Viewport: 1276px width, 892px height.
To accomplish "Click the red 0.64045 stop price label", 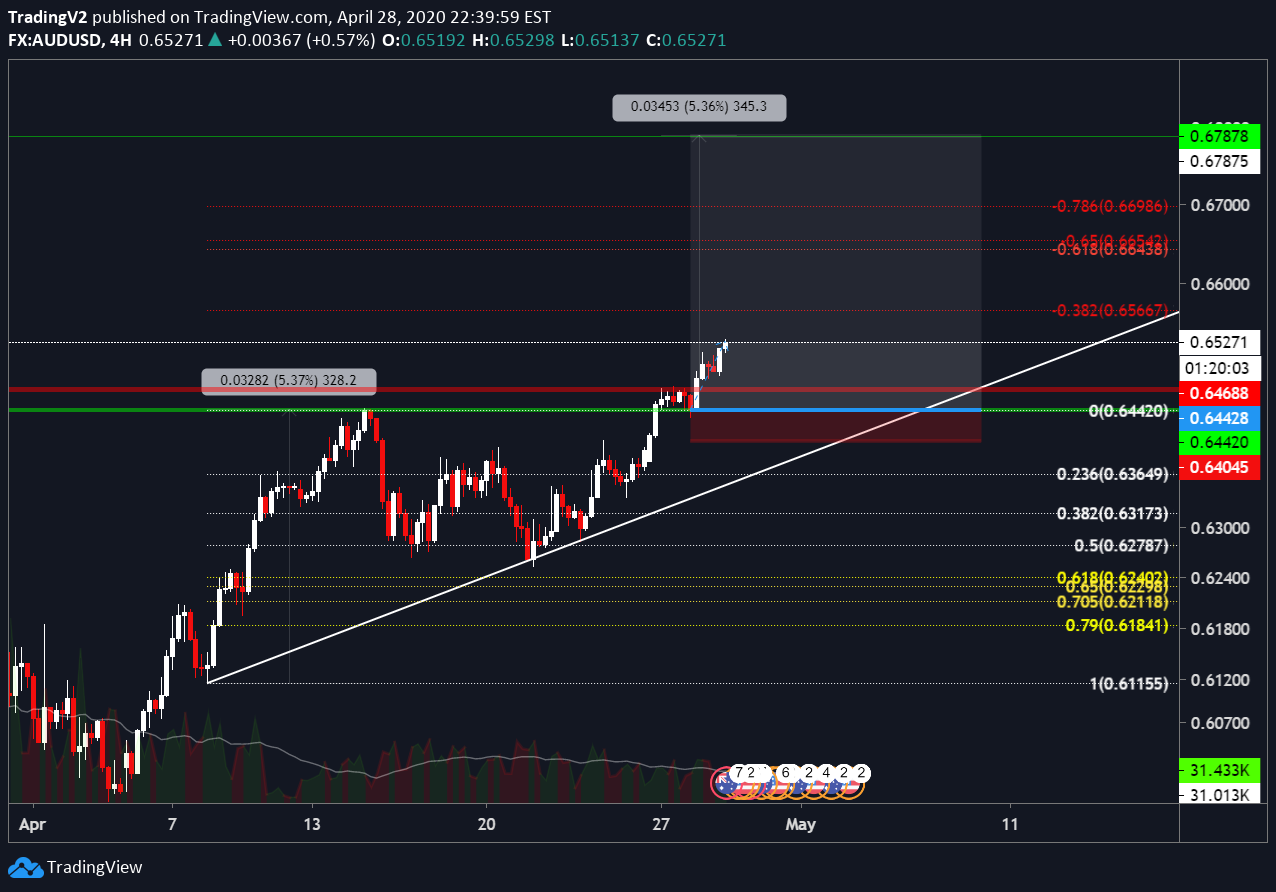I will tap(1219, 467).
